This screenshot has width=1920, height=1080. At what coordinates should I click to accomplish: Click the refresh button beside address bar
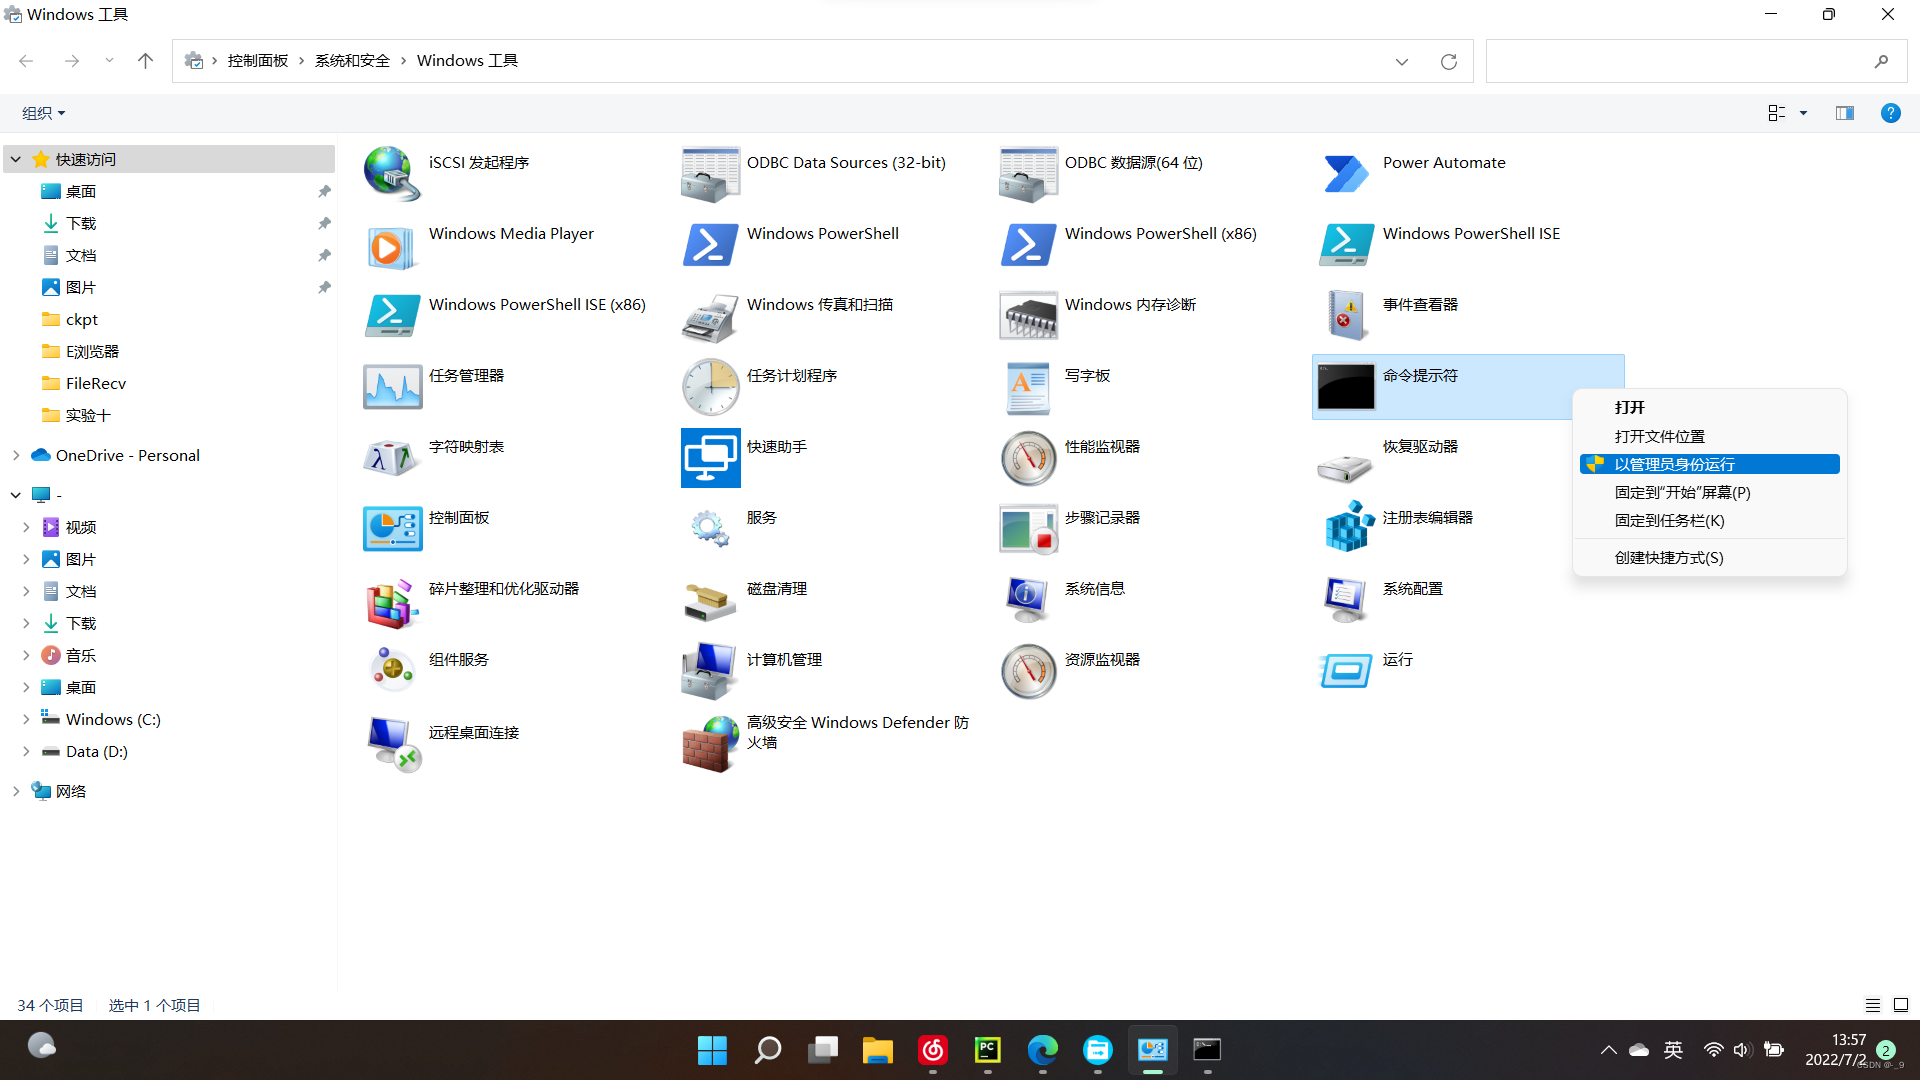pos(1448,61)
